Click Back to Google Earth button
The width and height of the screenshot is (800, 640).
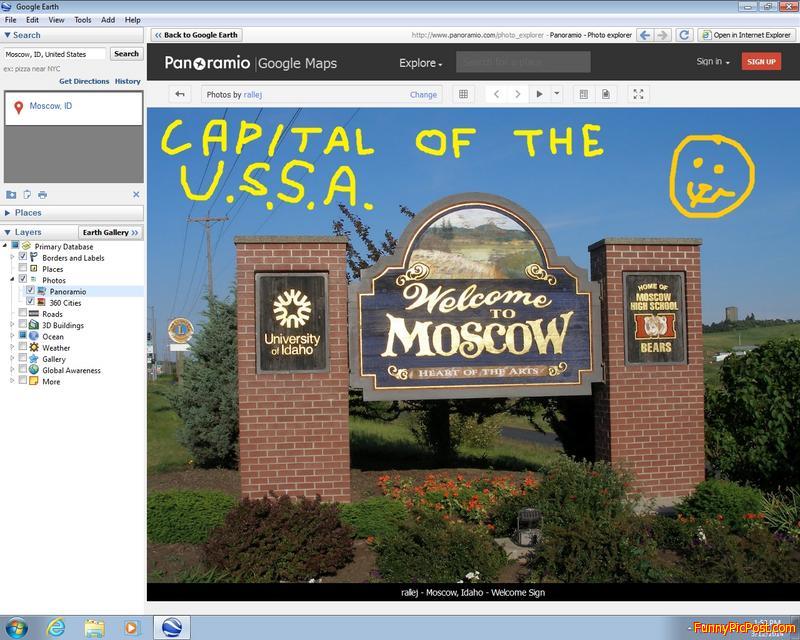(x=196, y=35)
